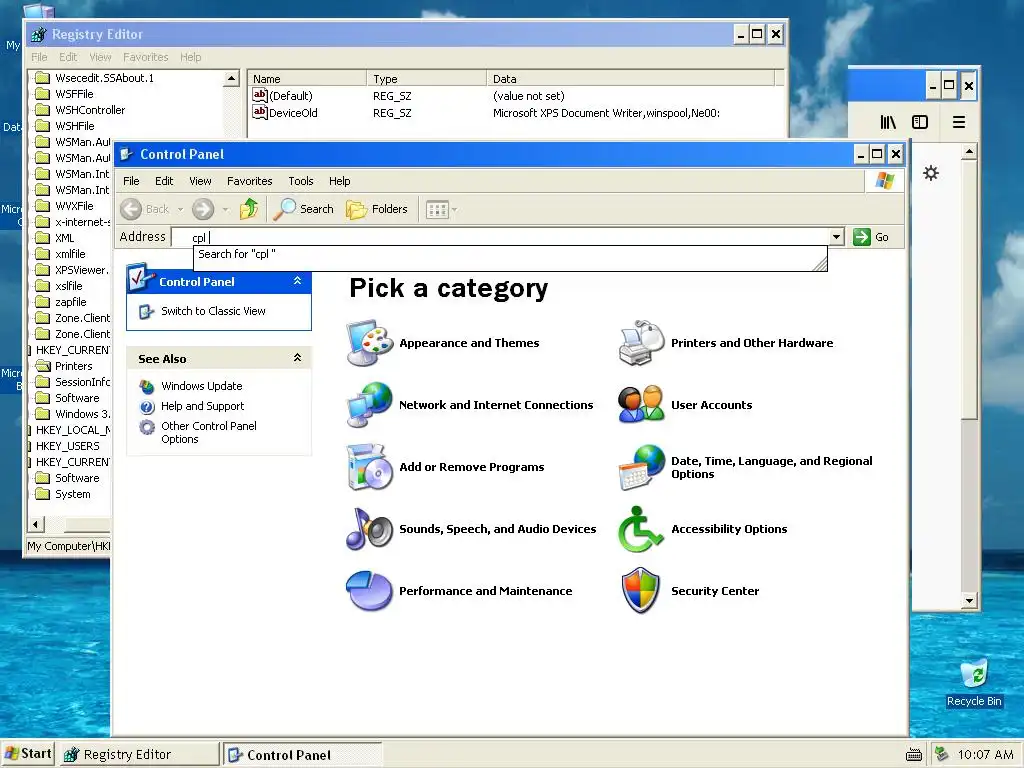The image size is (1024, 768).
Task: Select zapfile key in registry tree
Action: tap(71, 302)
